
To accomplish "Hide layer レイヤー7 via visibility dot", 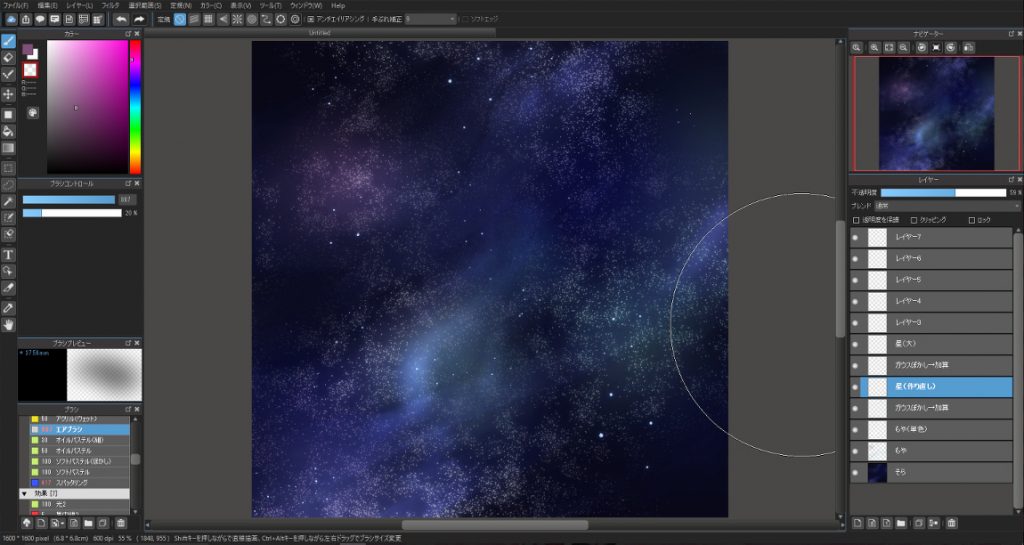I will coord(855,238).
